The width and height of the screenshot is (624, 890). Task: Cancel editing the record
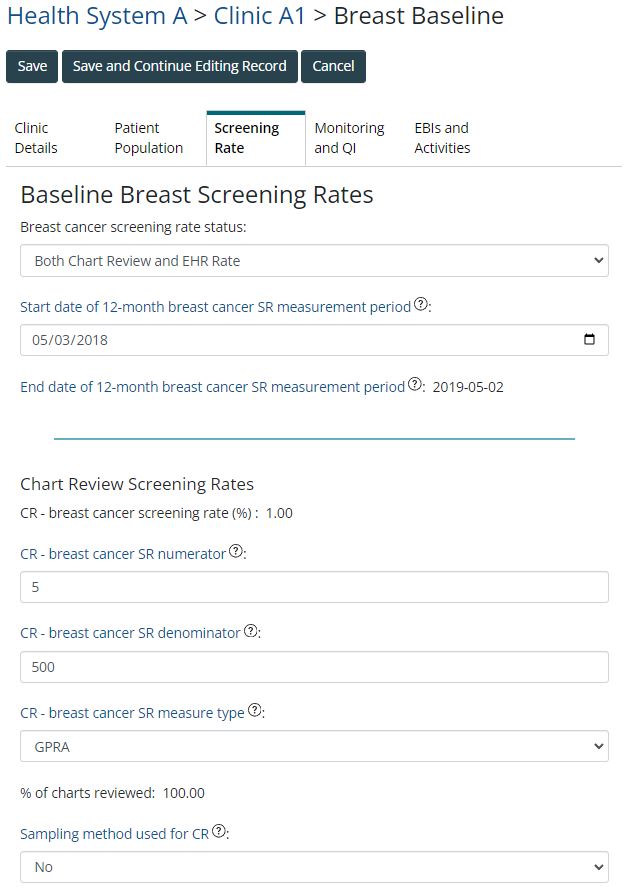tap(333, 66)
